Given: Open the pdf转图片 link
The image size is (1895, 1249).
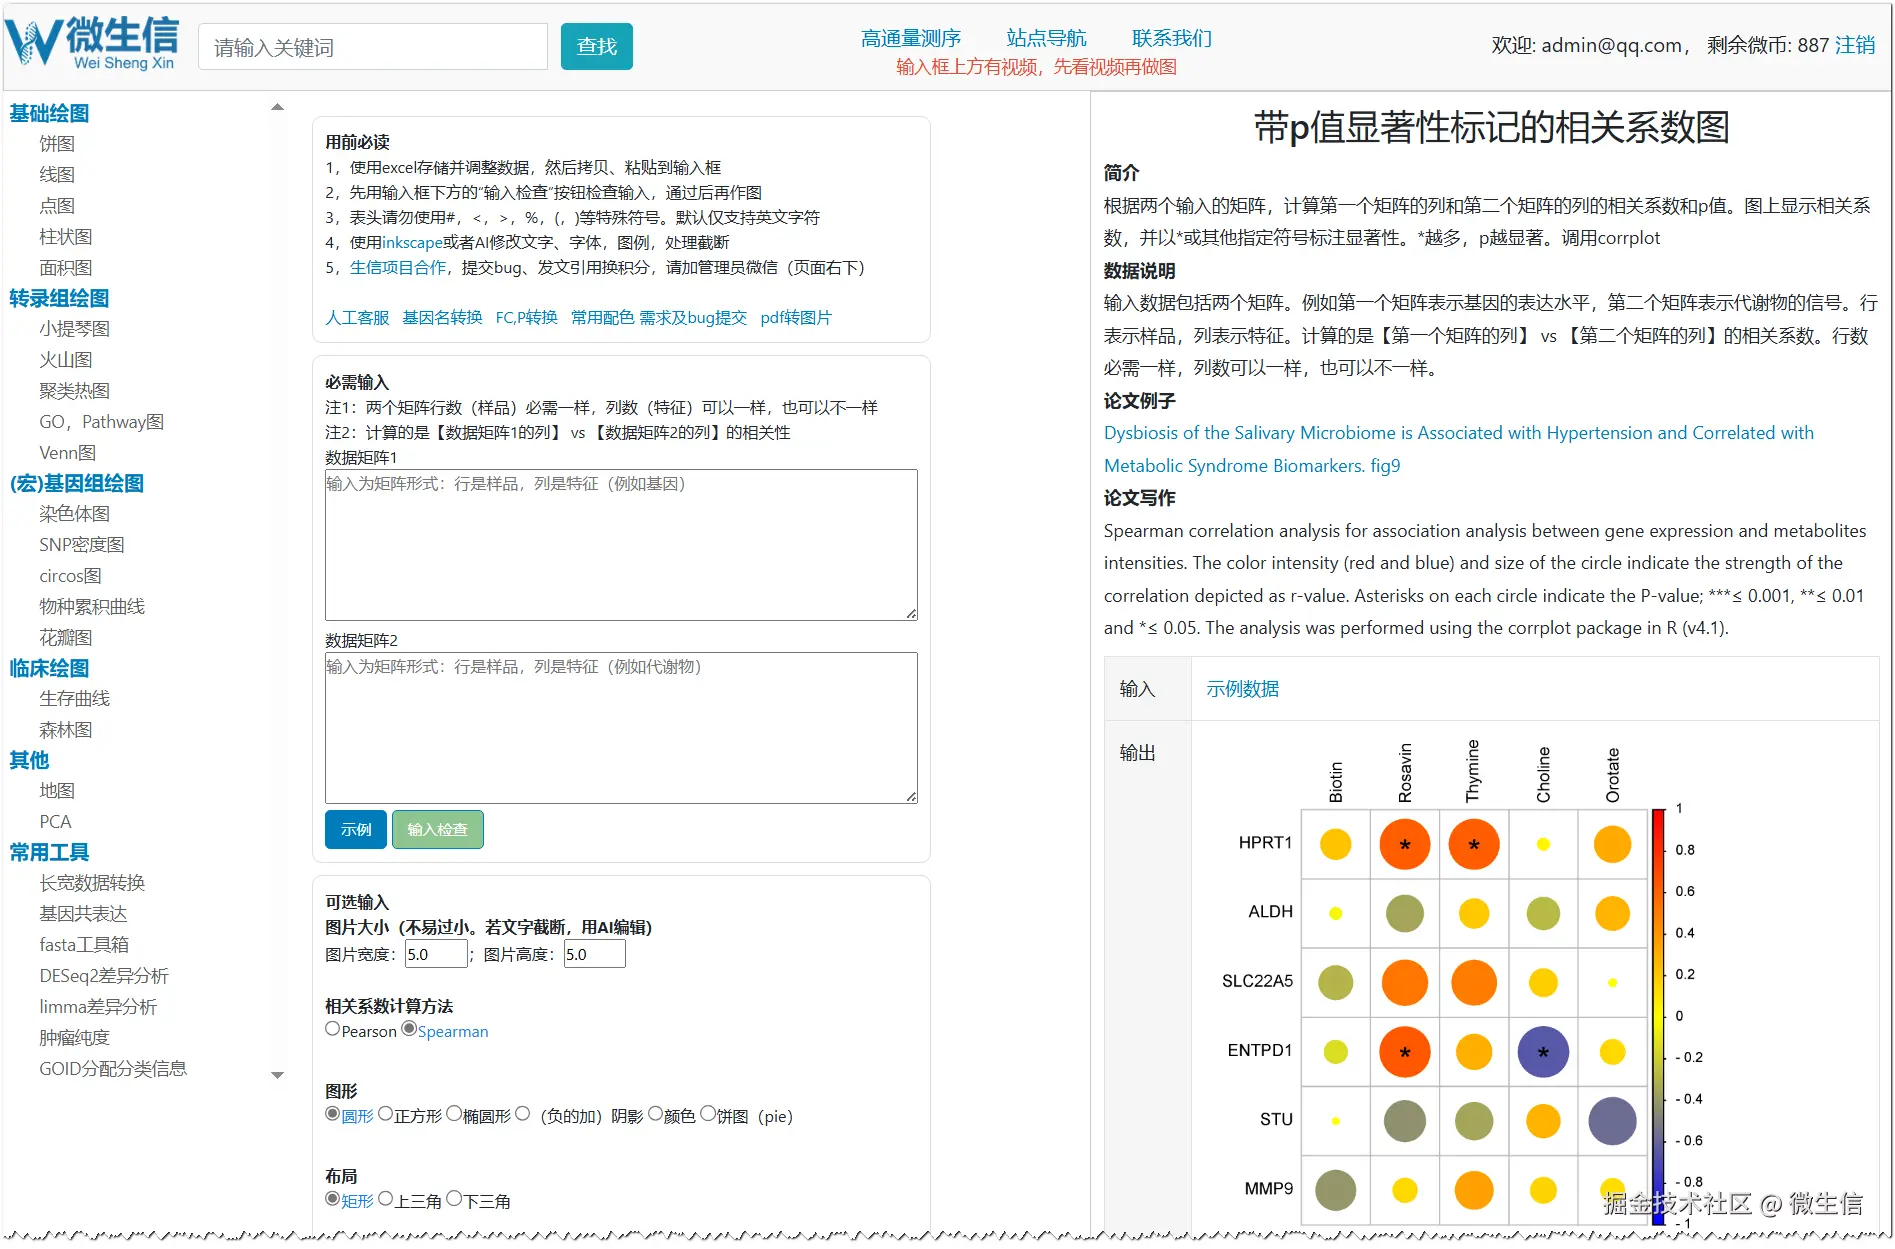Looking at the screenshot, I should 796,318.
